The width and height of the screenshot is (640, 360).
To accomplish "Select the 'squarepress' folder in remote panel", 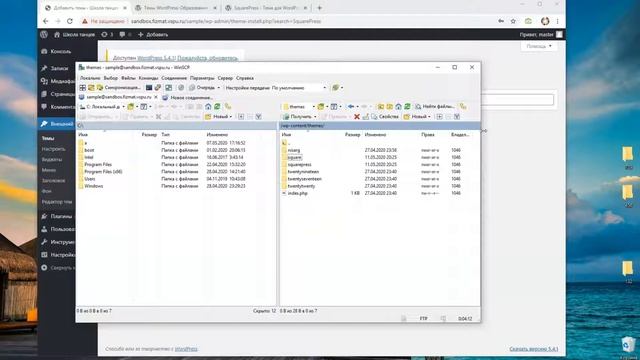I will (x=299, y=164).
